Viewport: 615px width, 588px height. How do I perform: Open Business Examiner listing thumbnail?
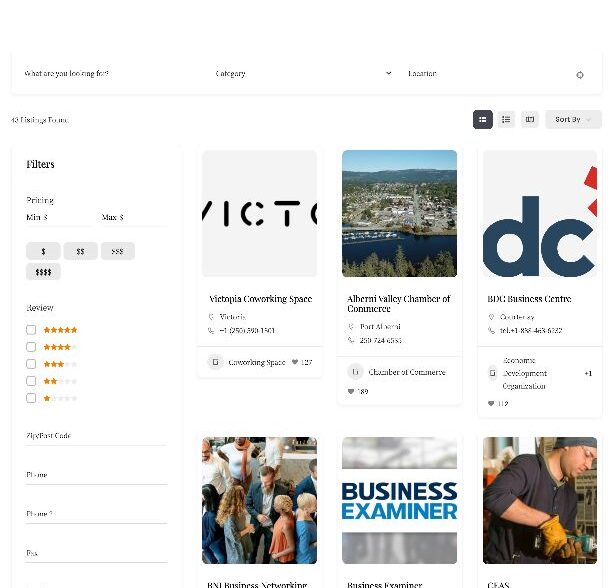coord(399,500)
